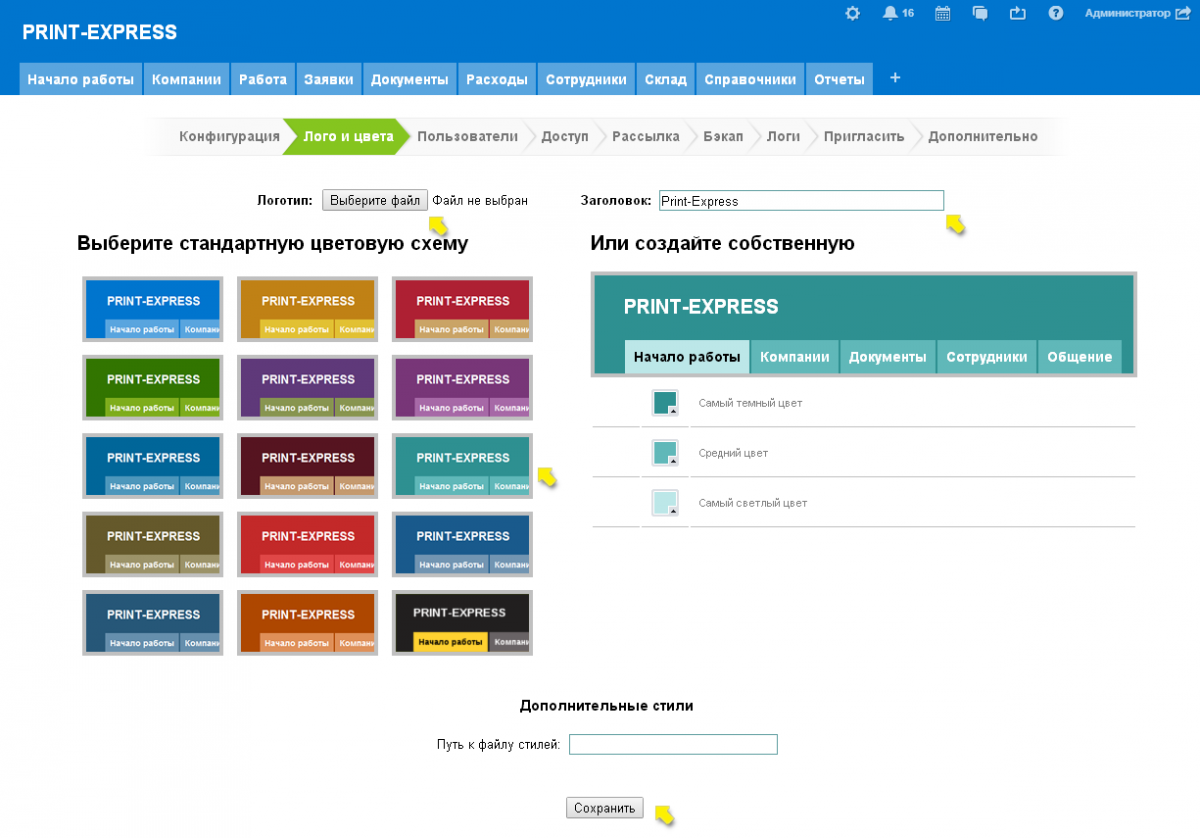The height and width of the screenshot is (838, 1200).
Task: Open the Справочники menu tab
Action: click(x=750, y=80)
